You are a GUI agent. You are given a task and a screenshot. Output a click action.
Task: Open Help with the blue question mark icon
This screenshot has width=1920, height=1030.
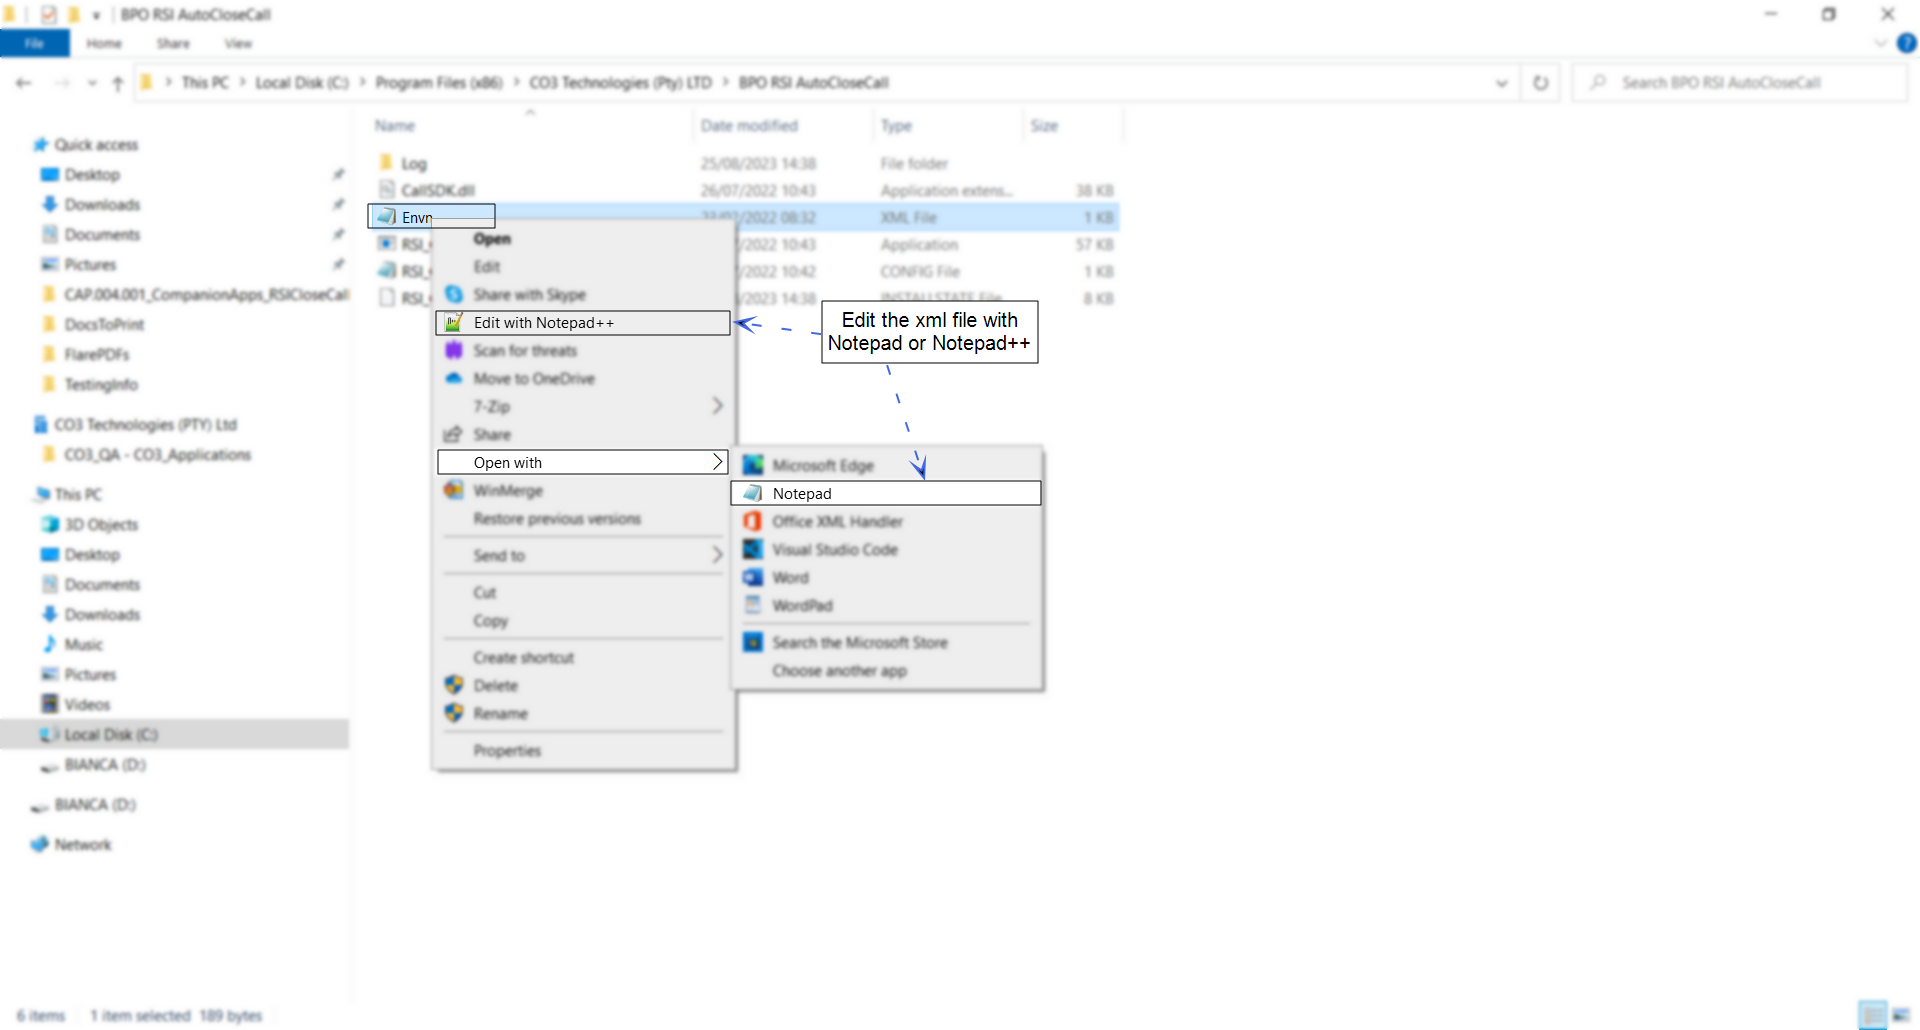click(1906, 43)
